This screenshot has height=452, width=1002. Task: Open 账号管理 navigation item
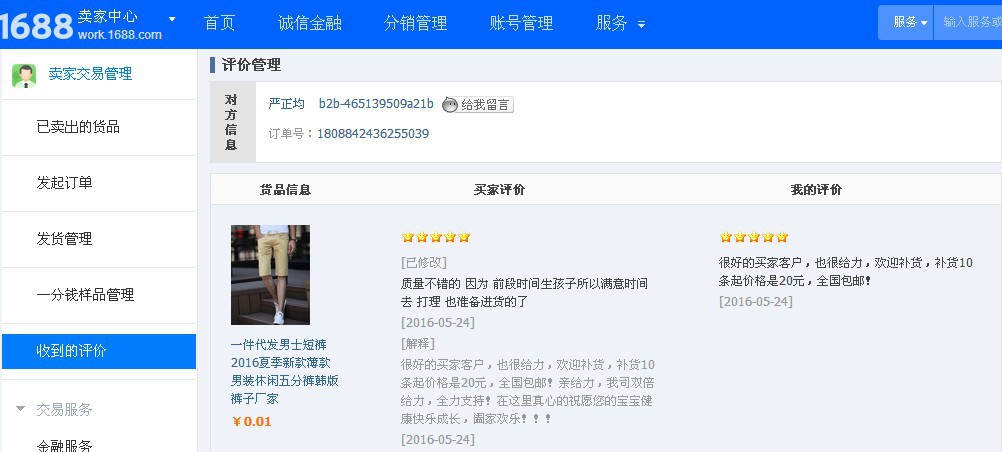click(521, 23)
